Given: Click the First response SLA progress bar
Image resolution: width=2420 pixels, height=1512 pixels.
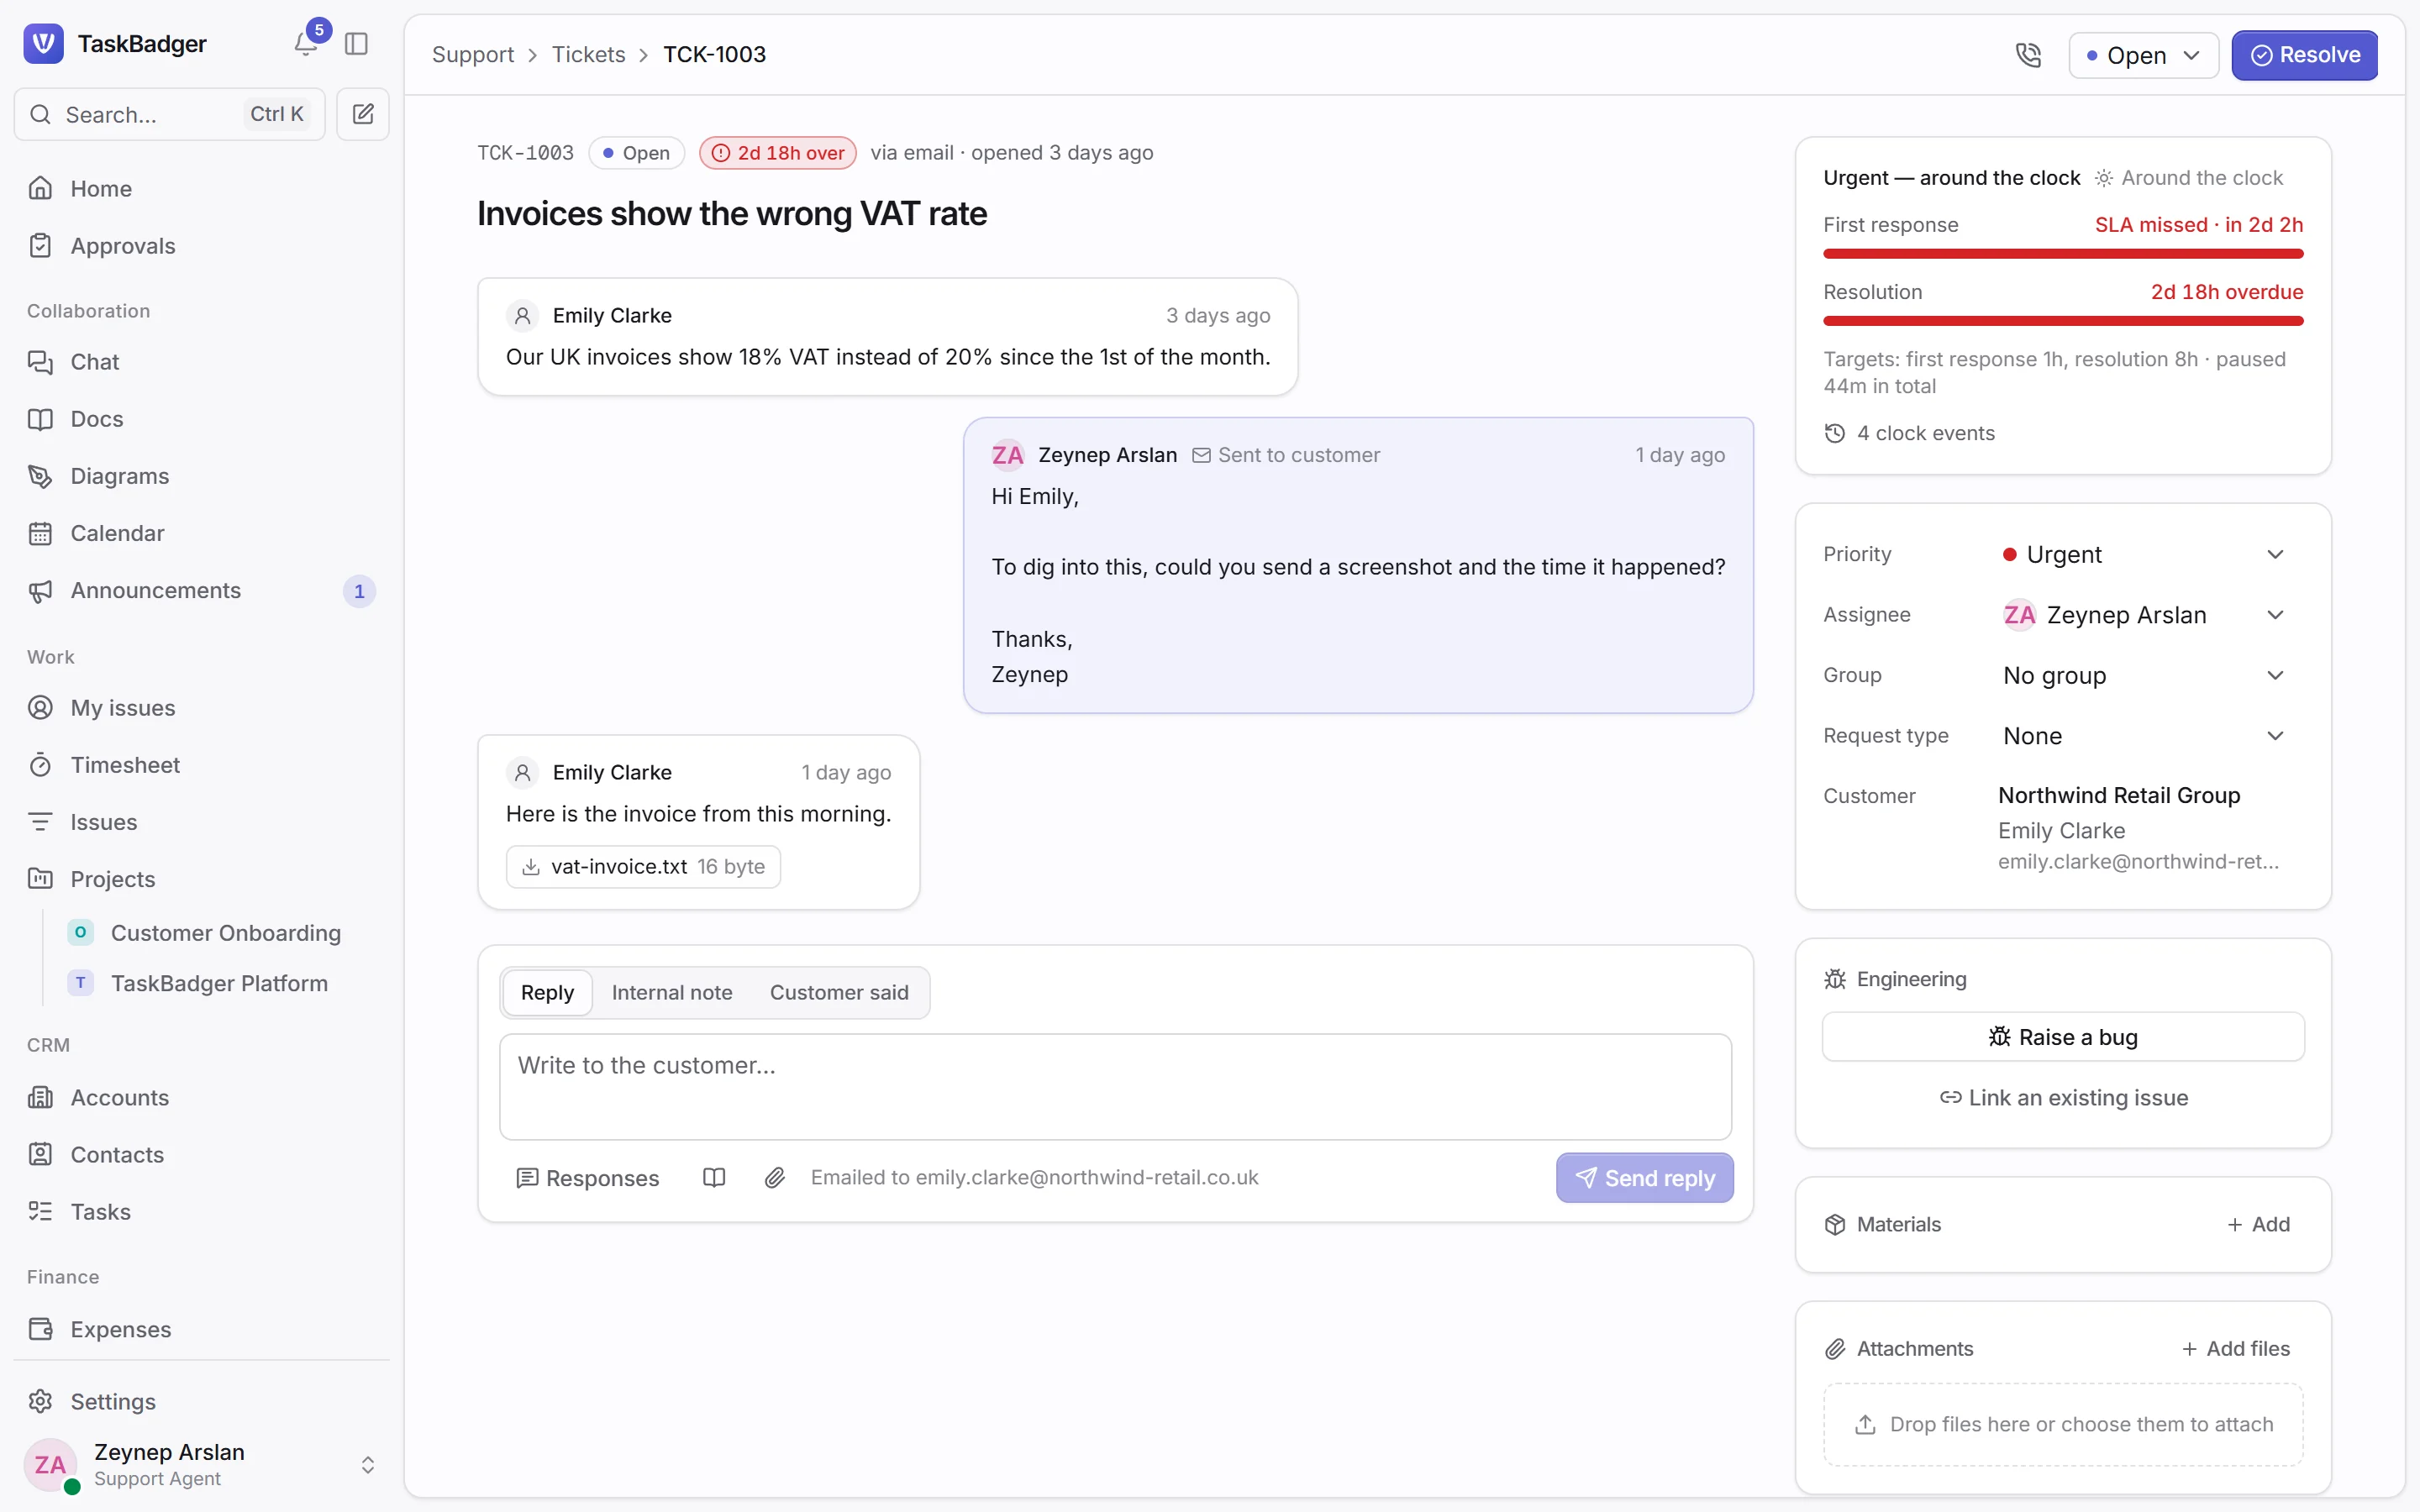Looking at the screenshot, I should [2063, 254].
